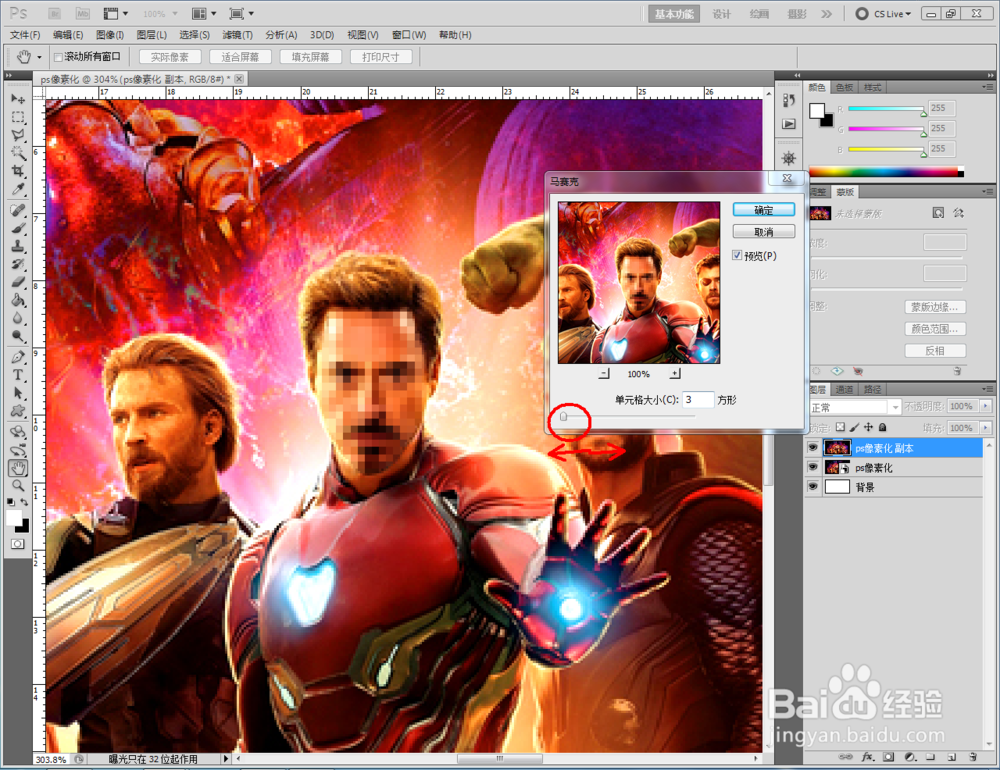Expand more workspaces chevron

pyautogui.click(x=827, y=13)
